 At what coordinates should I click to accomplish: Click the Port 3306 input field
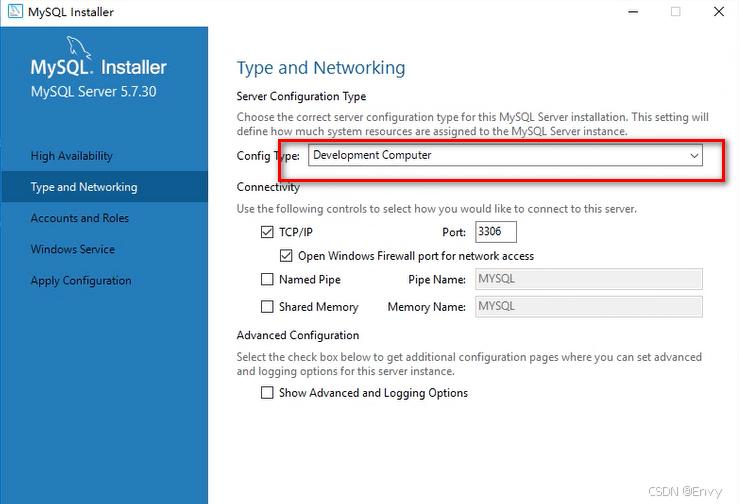tap(496, 232)
